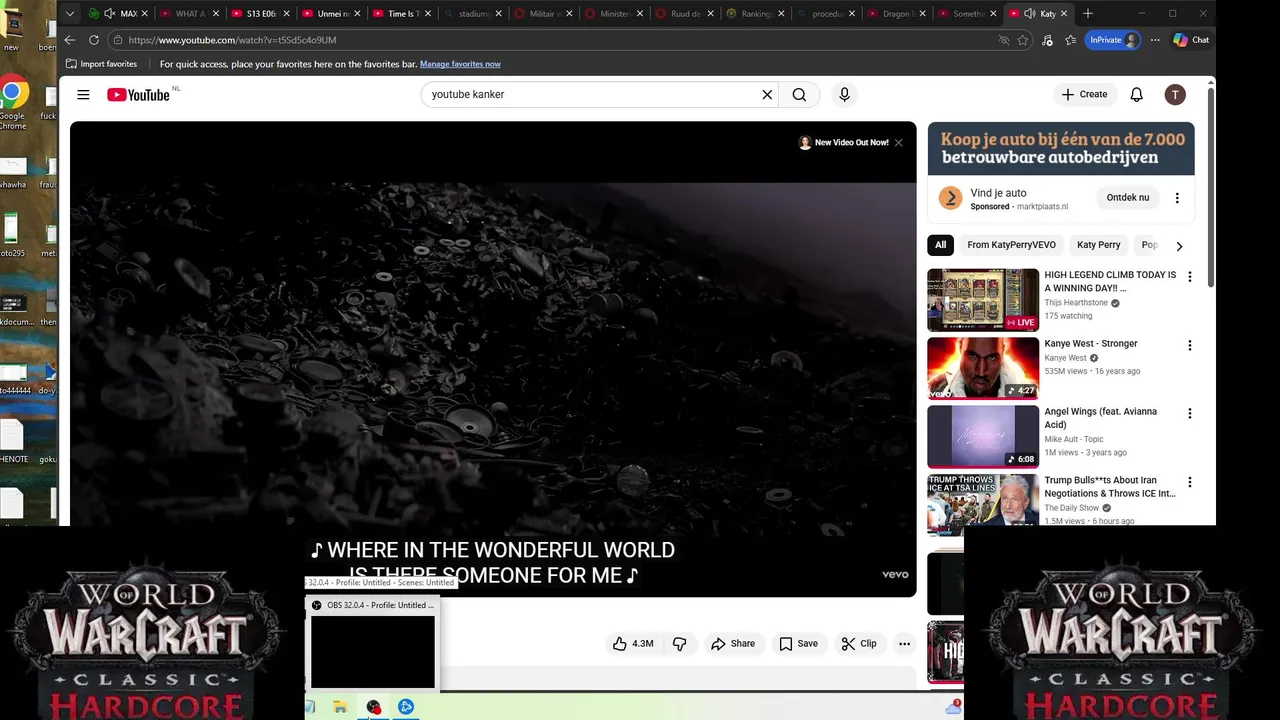Select the All filter chip
The width and height of the screenshot is (1280, 720).
click(x=940, y=245)
